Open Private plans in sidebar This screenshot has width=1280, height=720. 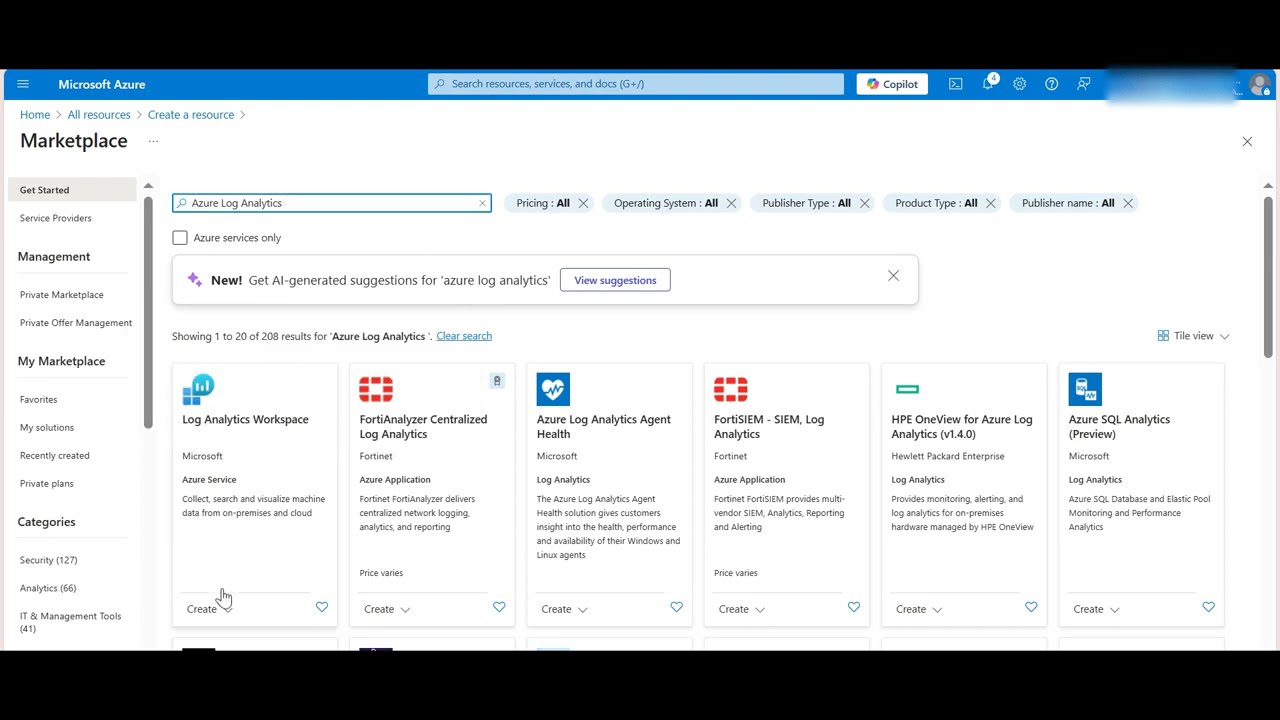coord(47,484)
